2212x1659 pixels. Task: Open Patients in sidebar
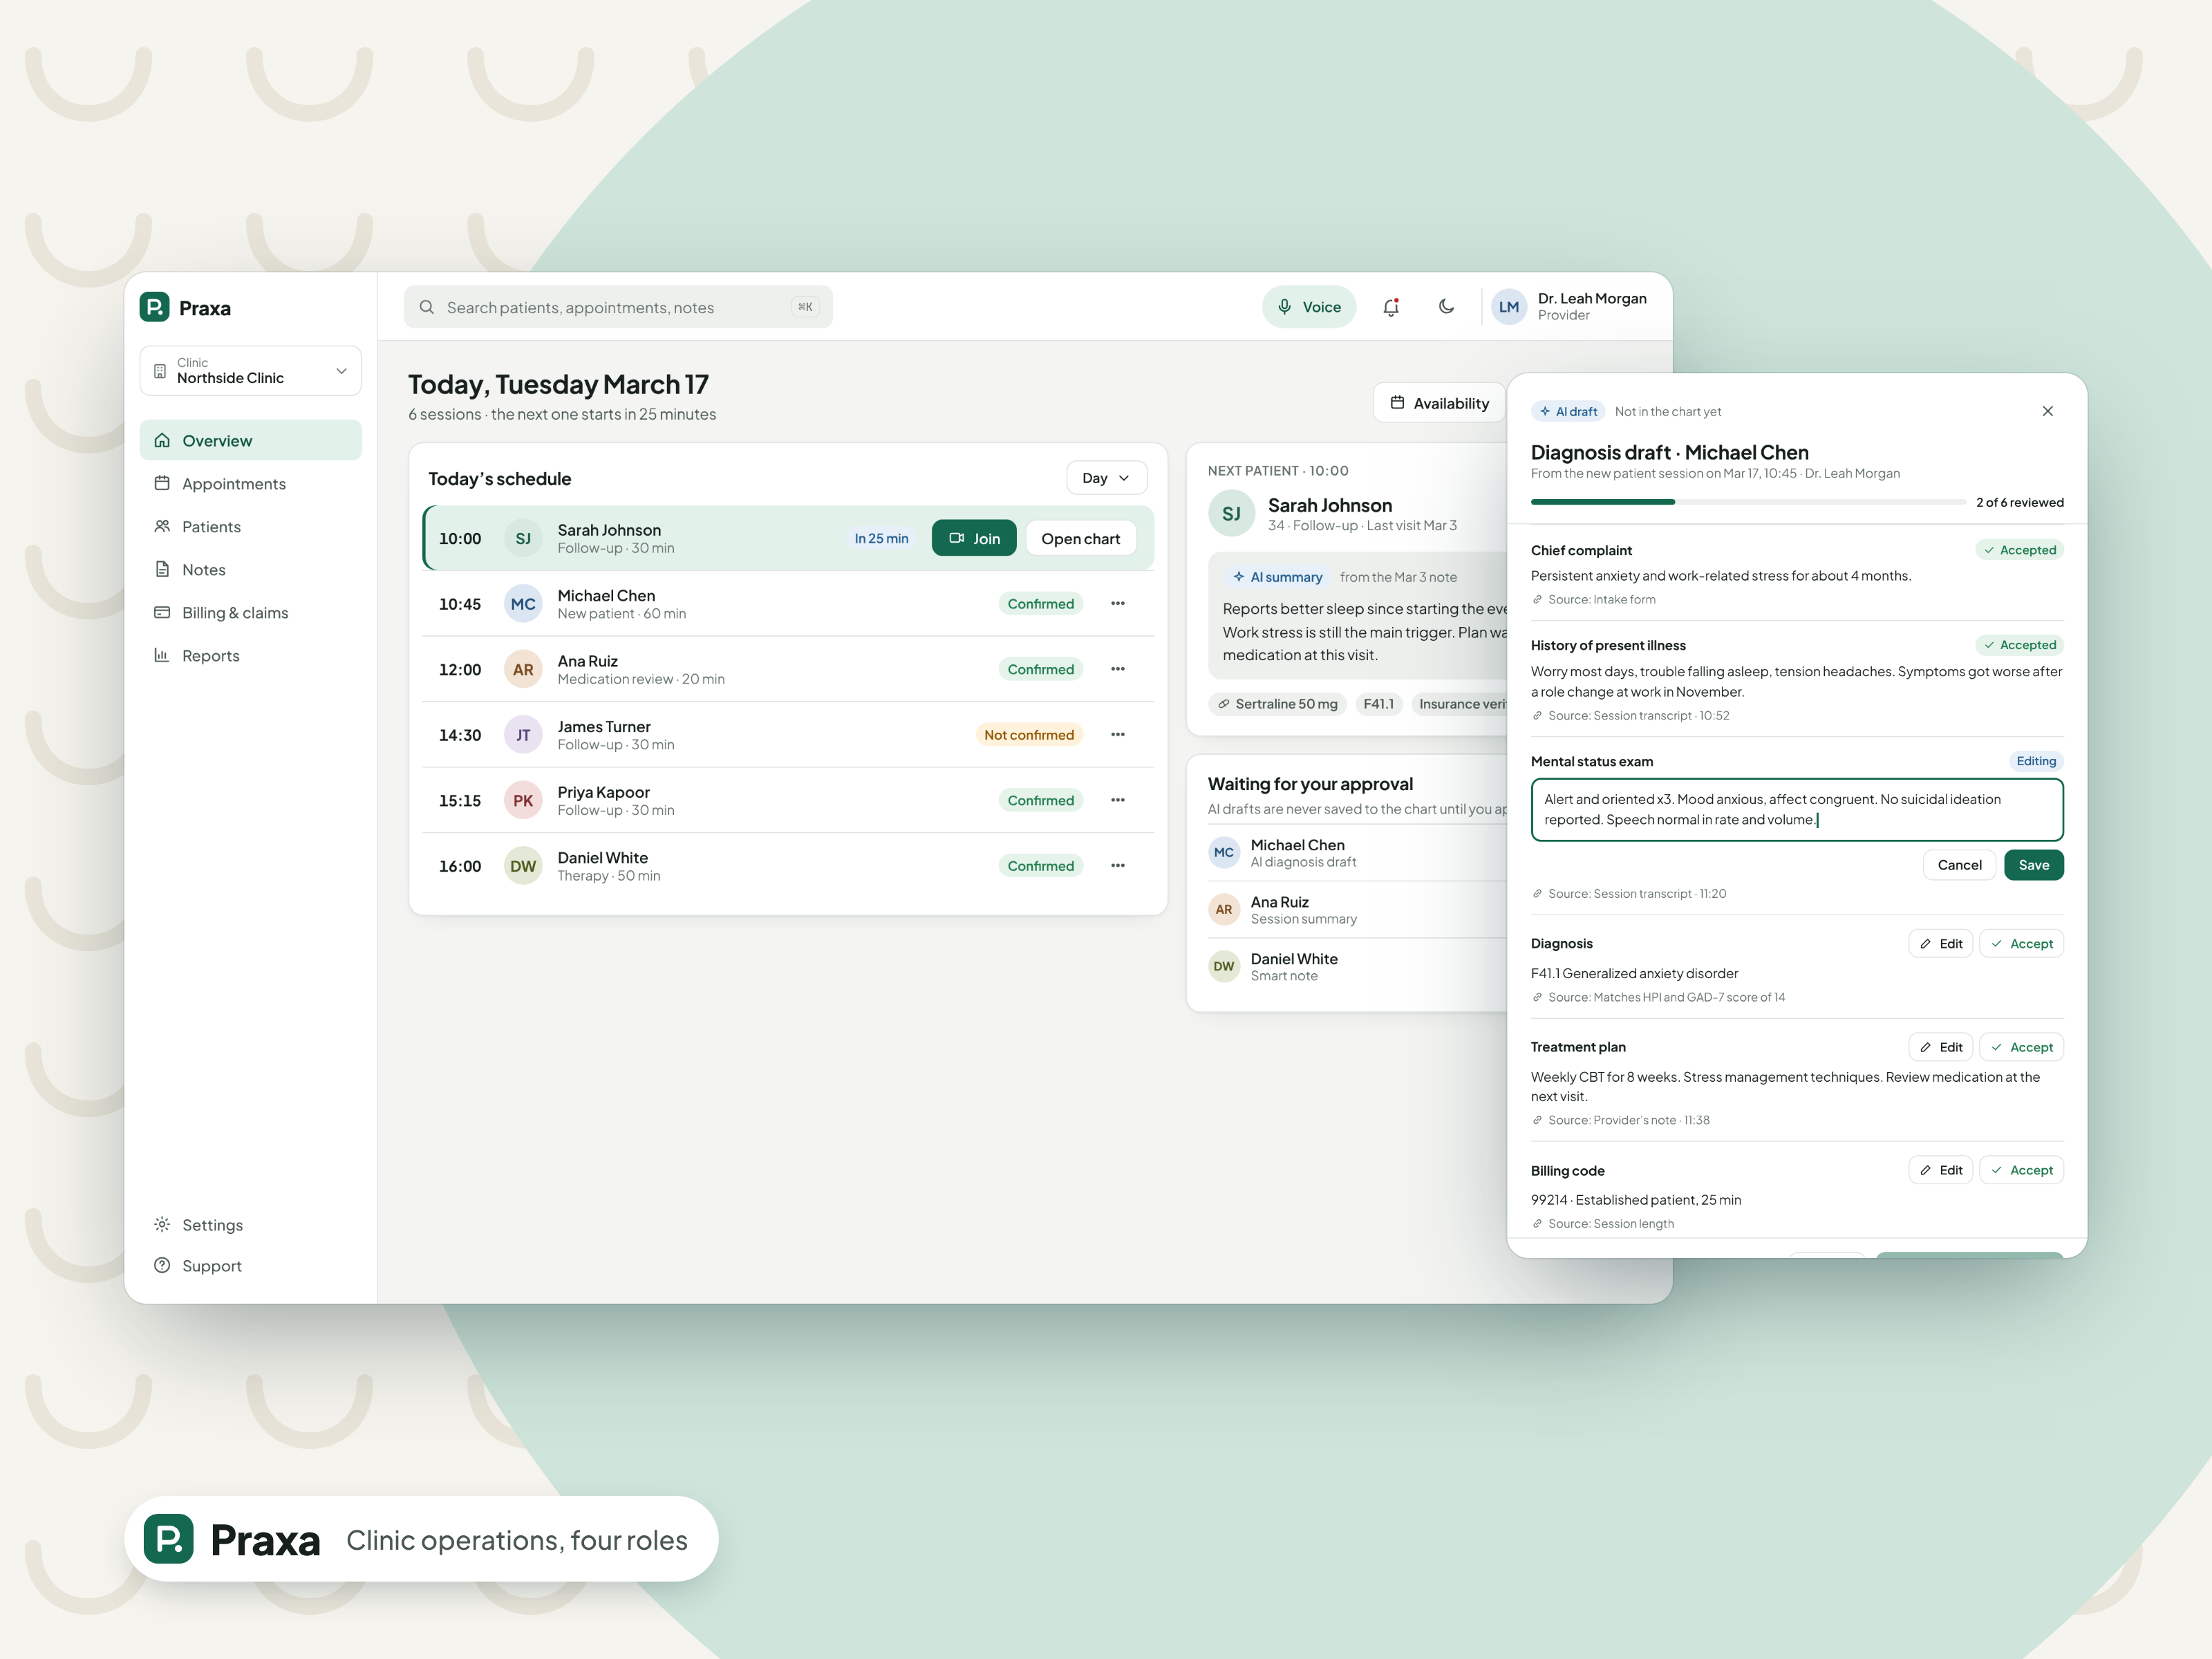tap(250, 526)
